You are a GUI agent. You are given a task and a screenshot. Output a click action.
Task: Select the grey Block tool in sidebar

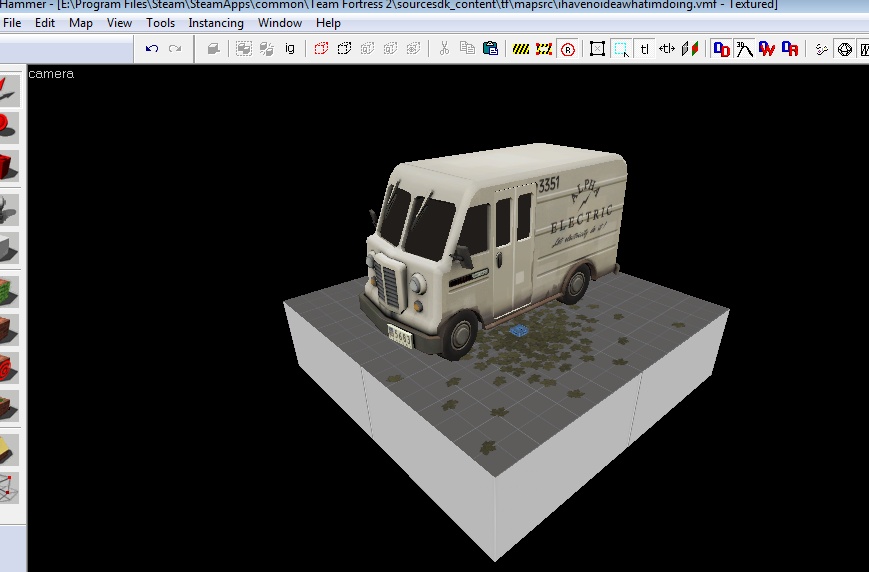click(x=9, y=248)
